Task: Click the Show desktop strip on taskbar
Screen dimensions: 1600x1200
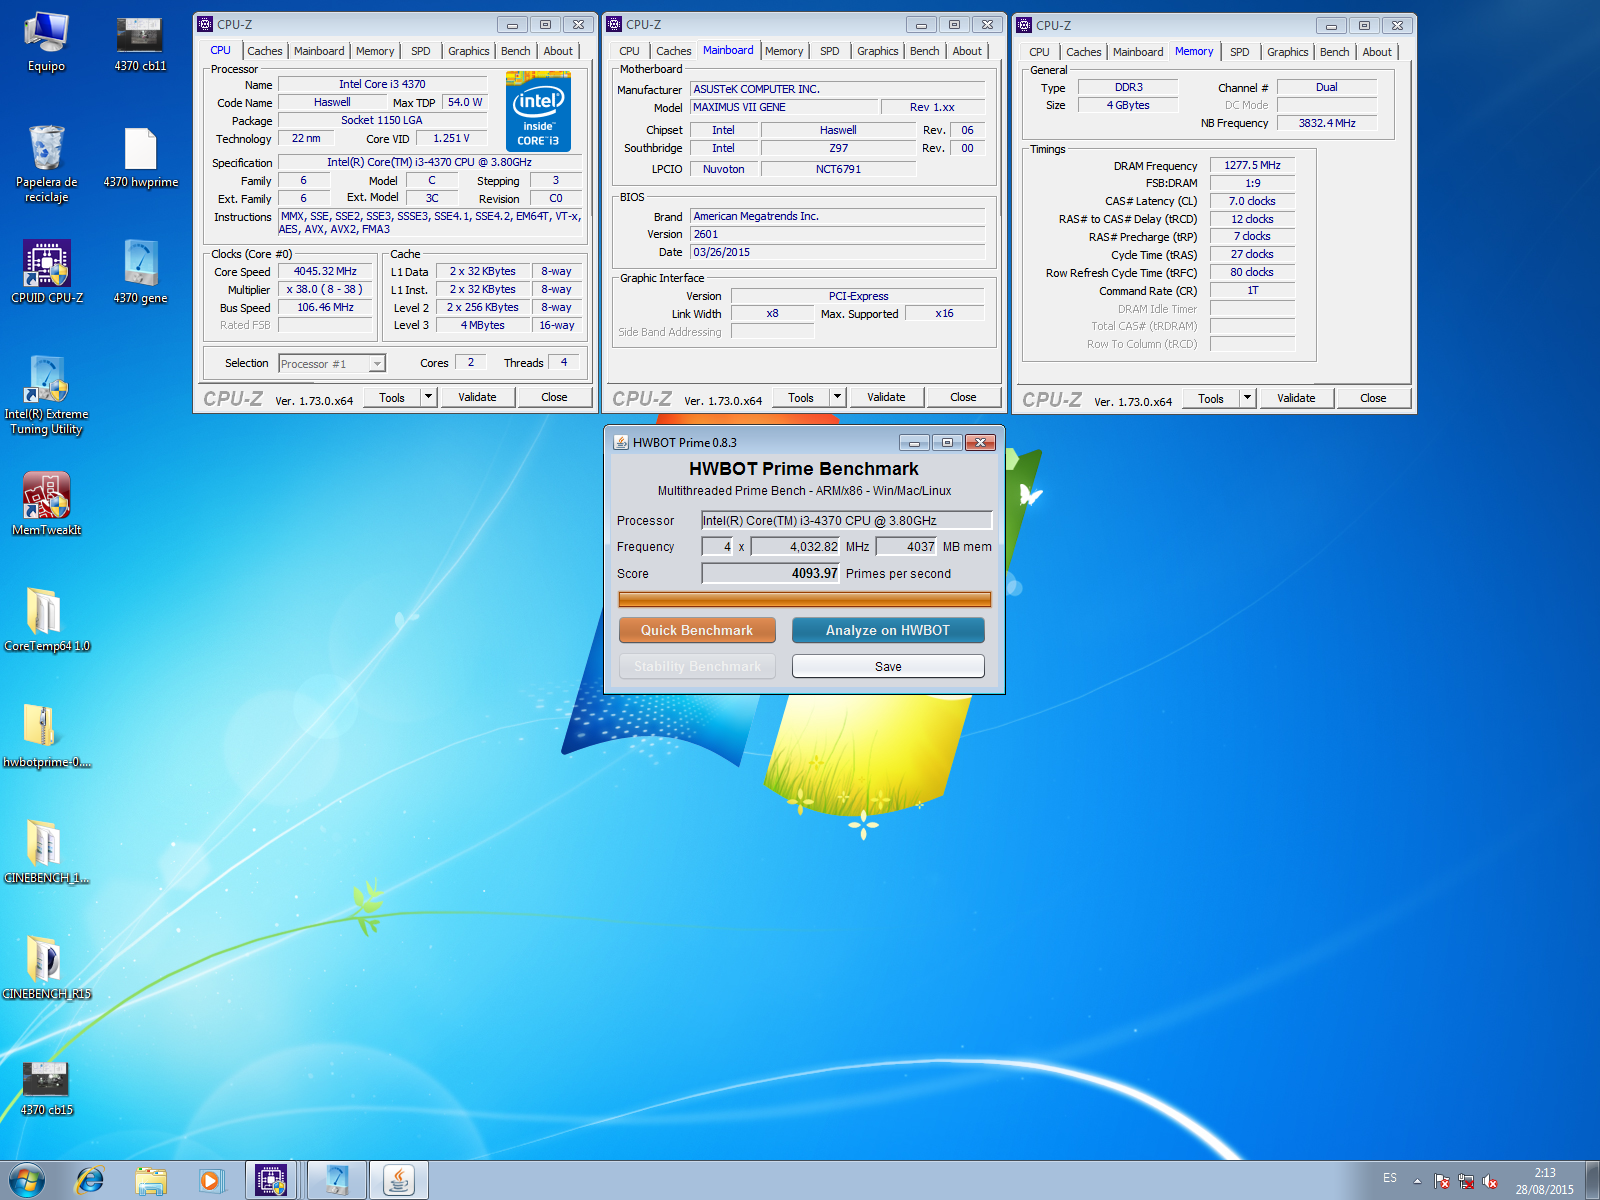Action: point(1592,1181)
